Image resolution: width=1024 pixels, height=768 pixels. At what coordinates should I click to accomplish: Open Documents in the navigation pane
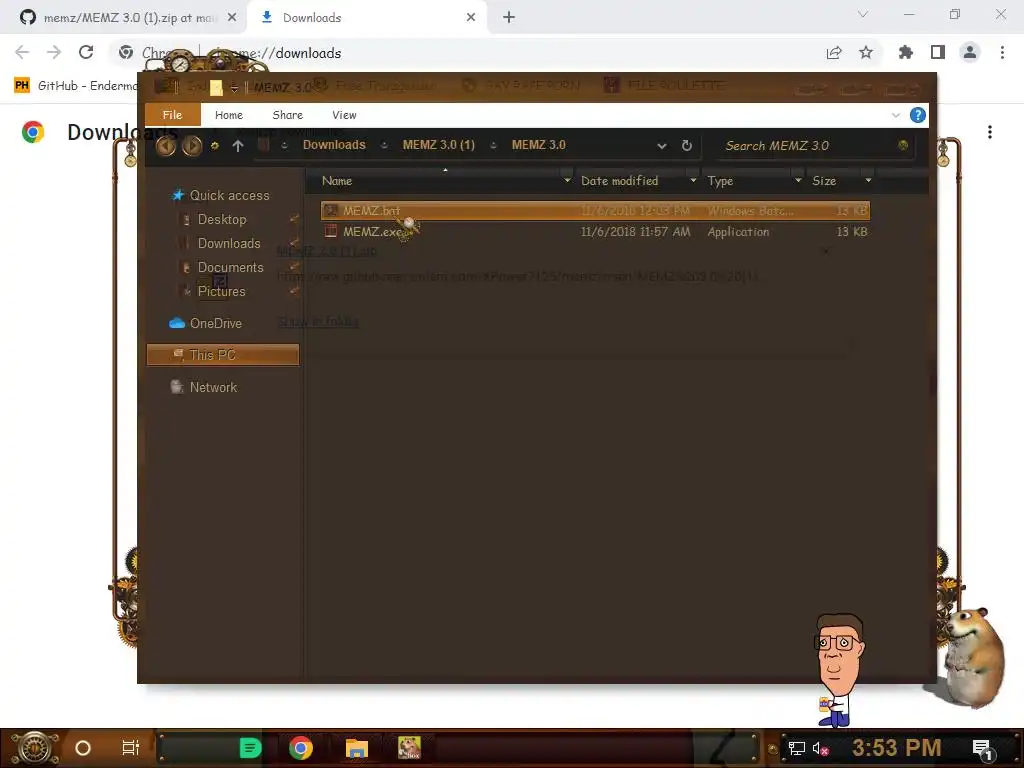(231, 267)
